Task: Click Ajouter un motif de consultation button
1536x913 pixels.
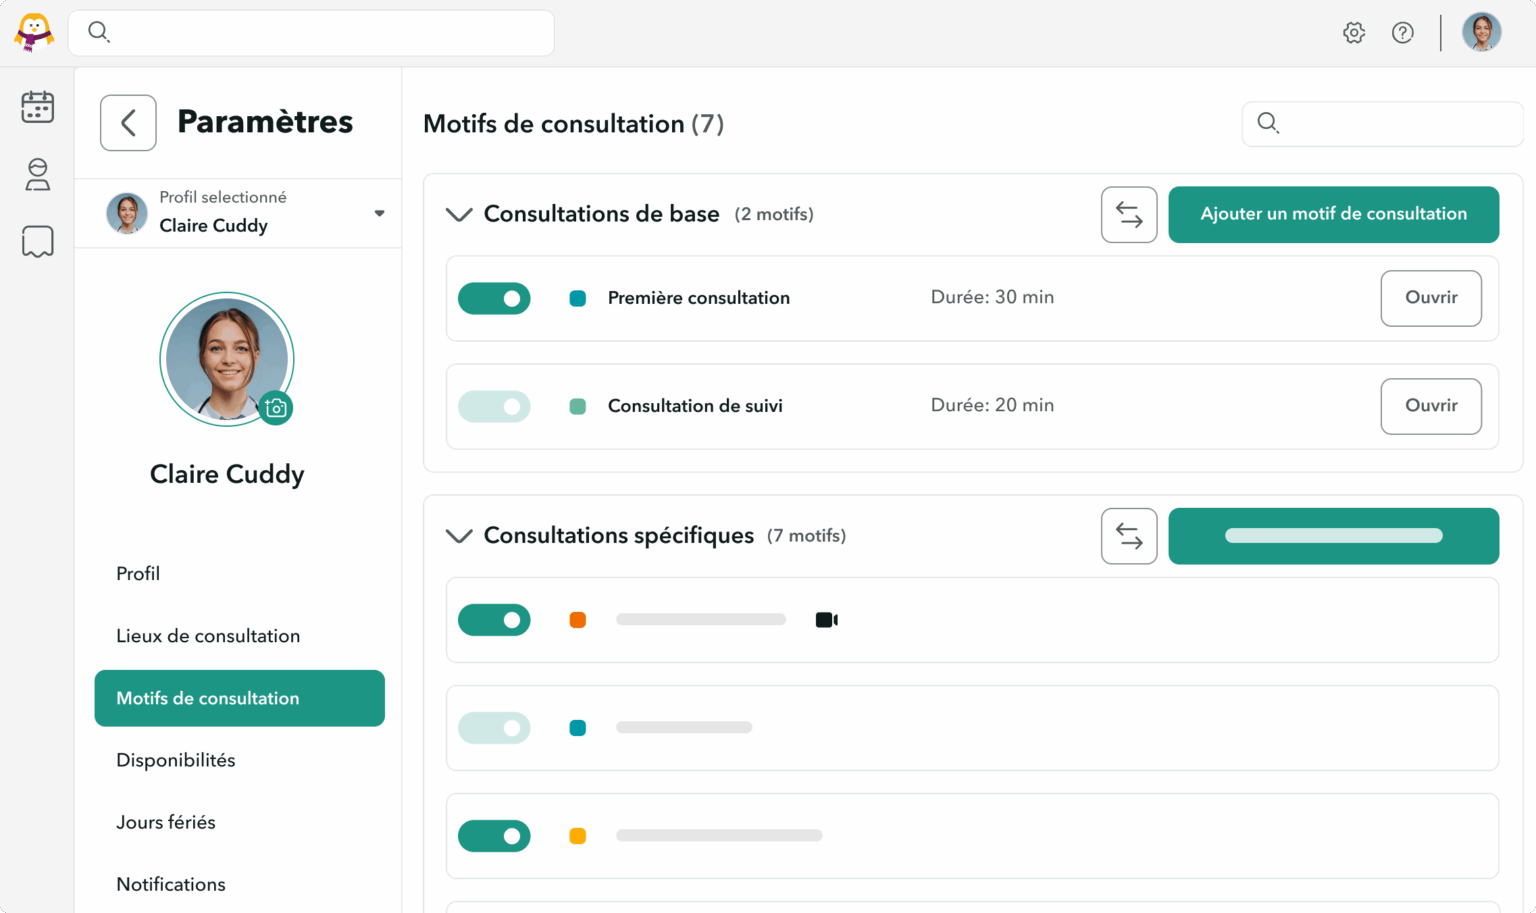Action: 1333,214
